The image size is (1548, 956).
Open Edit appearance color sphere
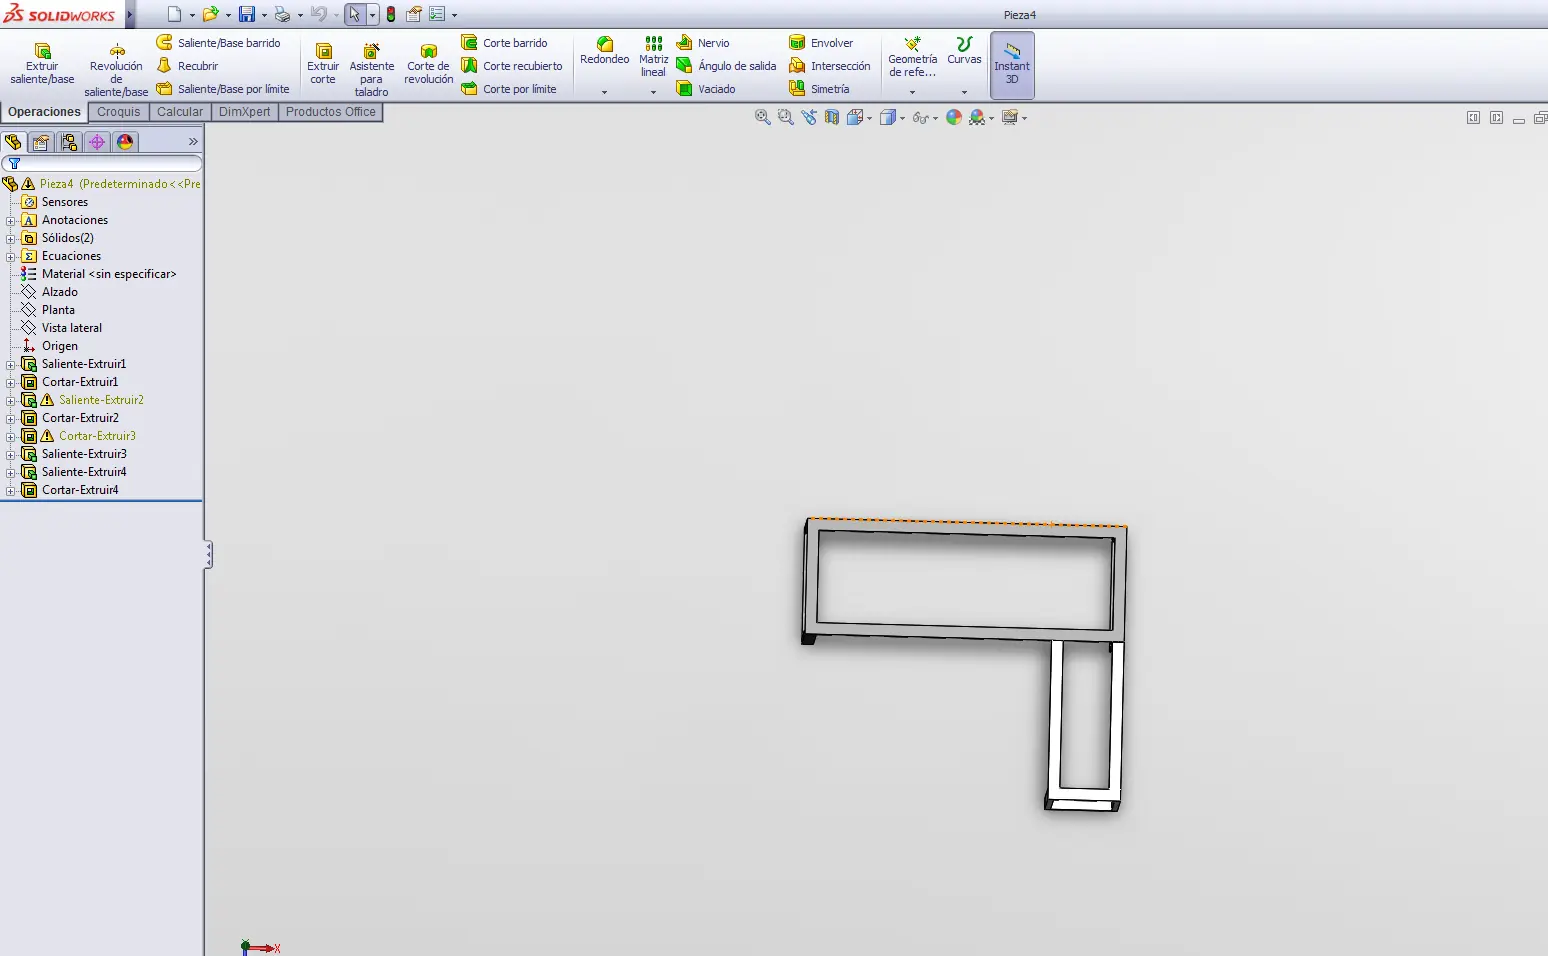954,117
